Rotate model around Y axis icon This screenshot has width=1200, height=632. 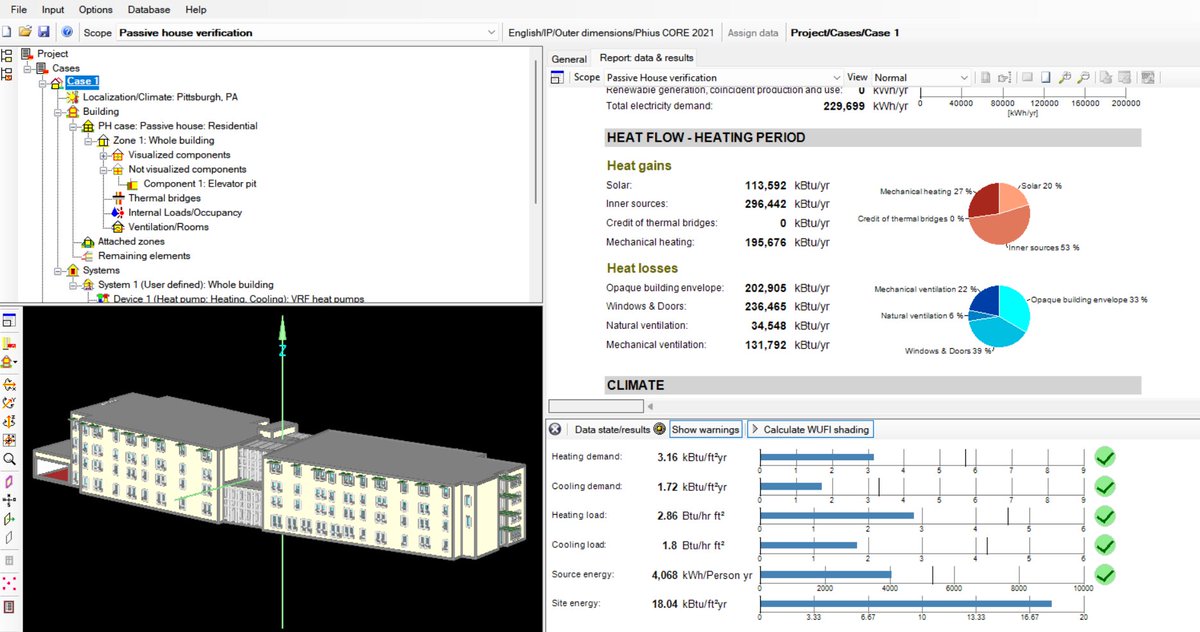[x=9, y=402]
